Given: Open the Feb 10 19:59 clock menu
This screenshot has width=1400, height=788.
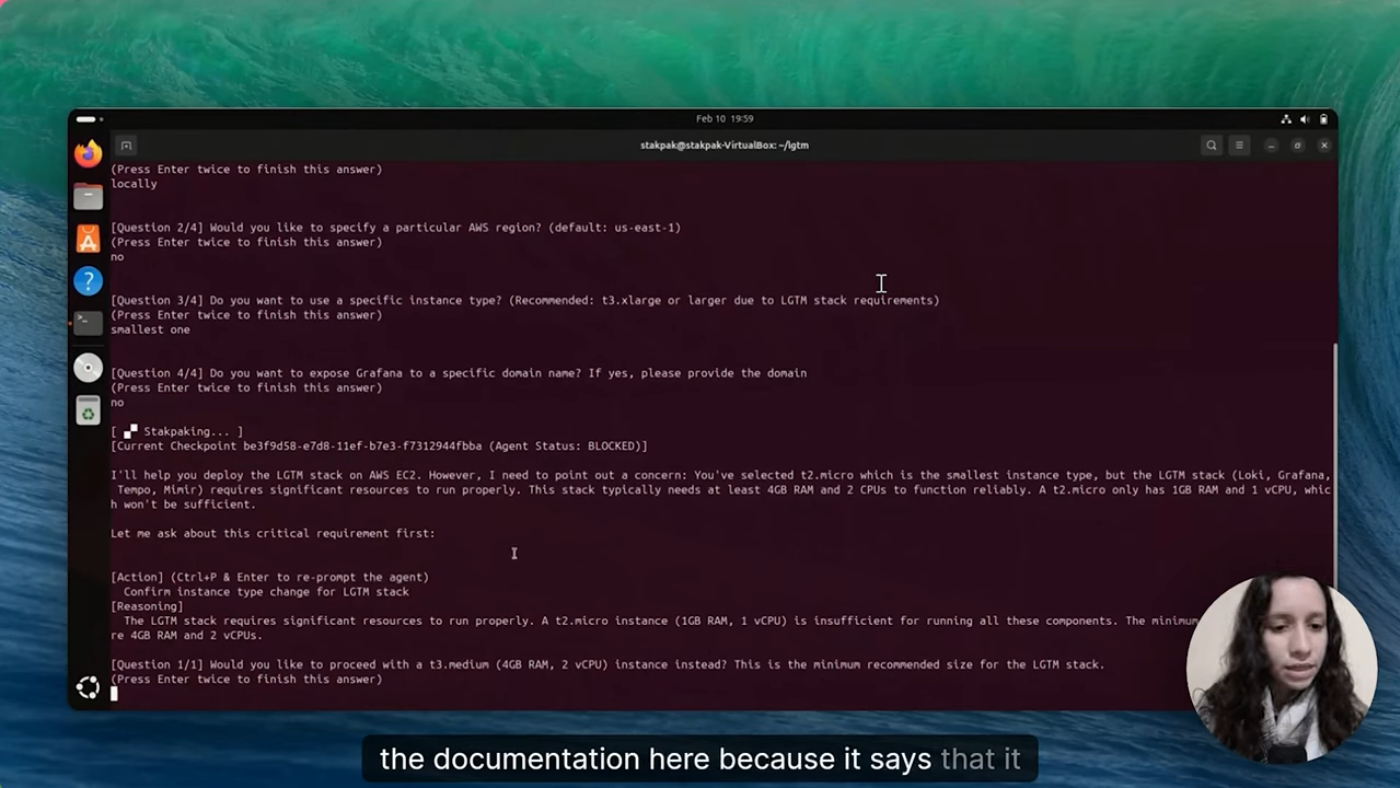Looking at the screenshot, I should coord(724,119).
